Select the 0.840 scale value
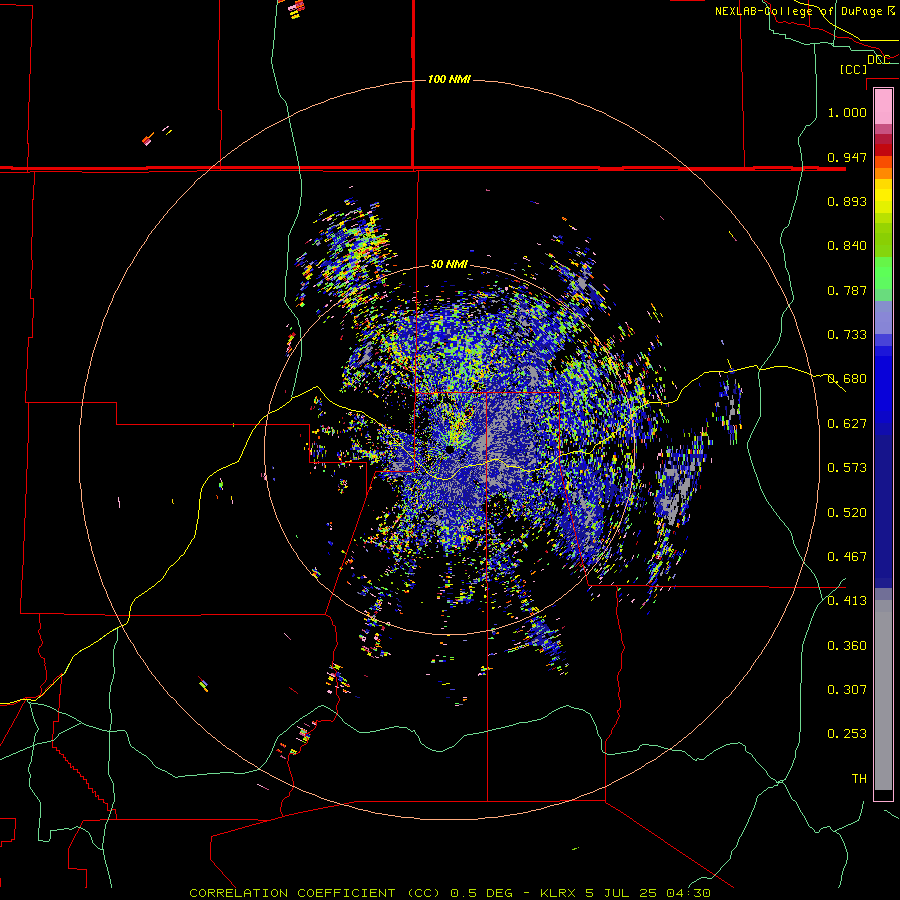This screenshot has width=900, height=900. click(847, 246)
